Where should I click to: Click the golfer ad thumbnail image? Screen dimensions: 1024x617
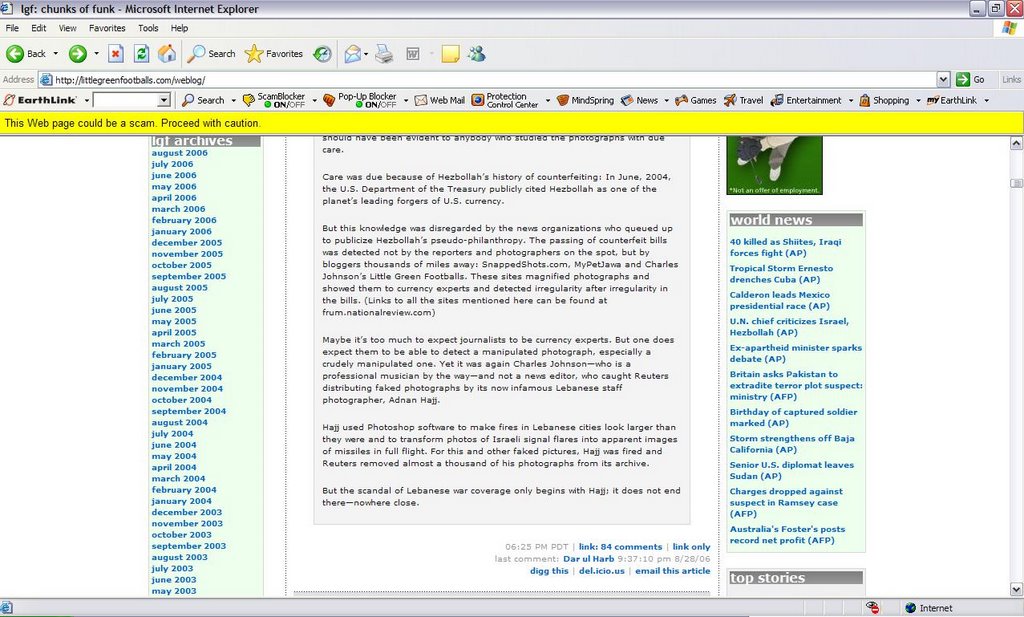click(x=775, y=165)
